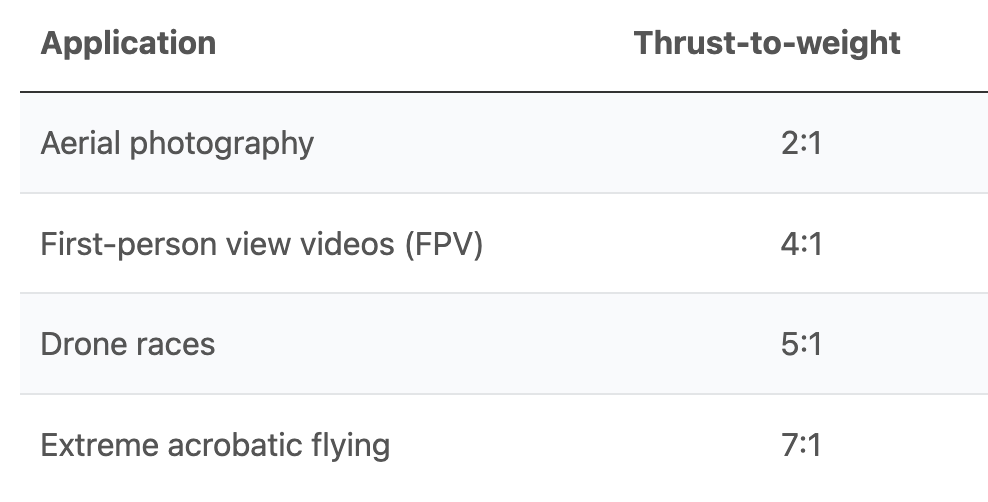The height and width of the screenshot is (502, 988).
Task: Click the Thrust-to-weight column header
Action: coord(767,44)
